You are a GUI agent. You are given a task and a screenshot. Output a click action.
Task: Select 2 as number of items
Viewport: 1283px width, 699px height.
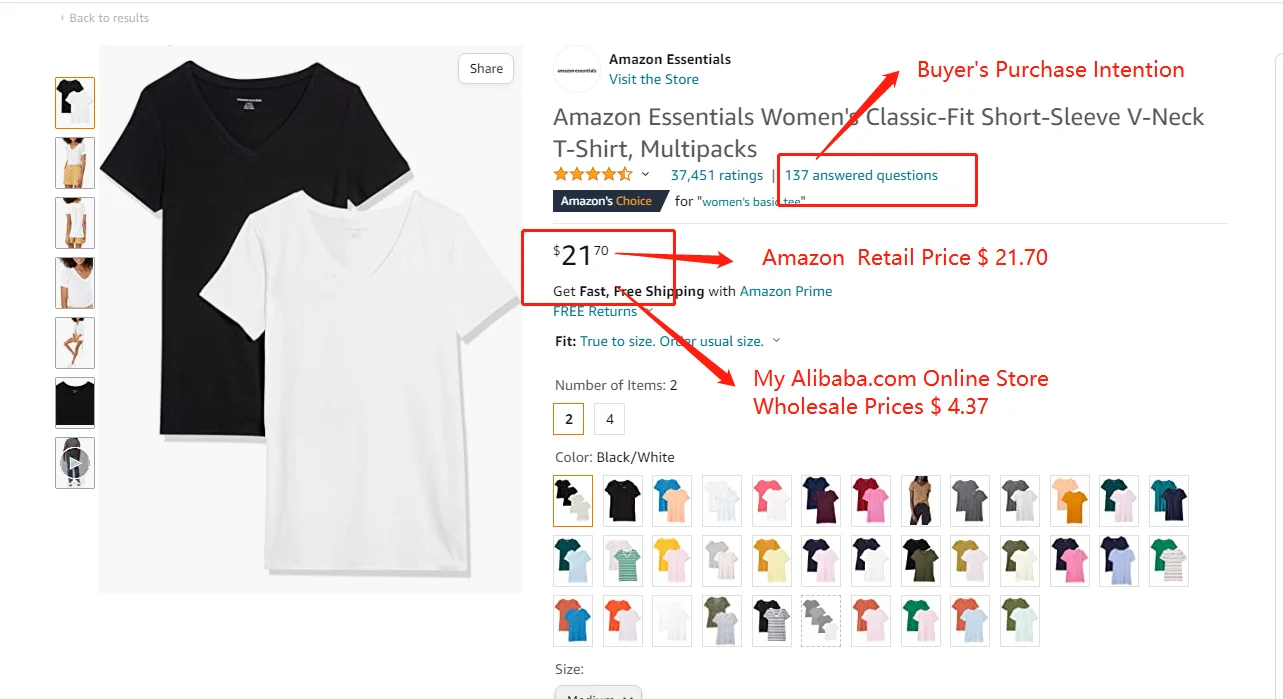(x=569, y=419)
